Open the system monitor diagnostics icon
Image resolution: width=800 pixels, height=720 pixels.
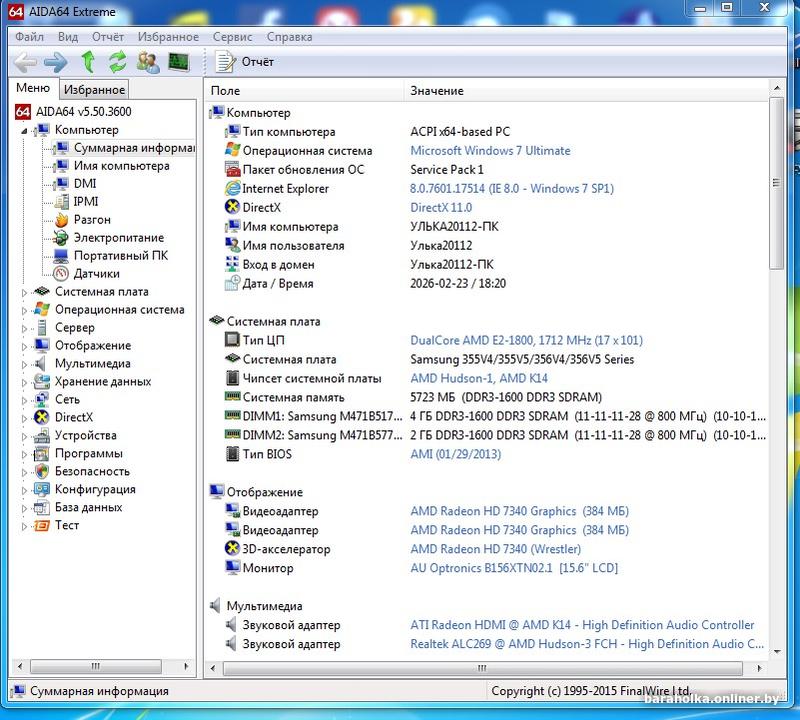tap(179, 62)
